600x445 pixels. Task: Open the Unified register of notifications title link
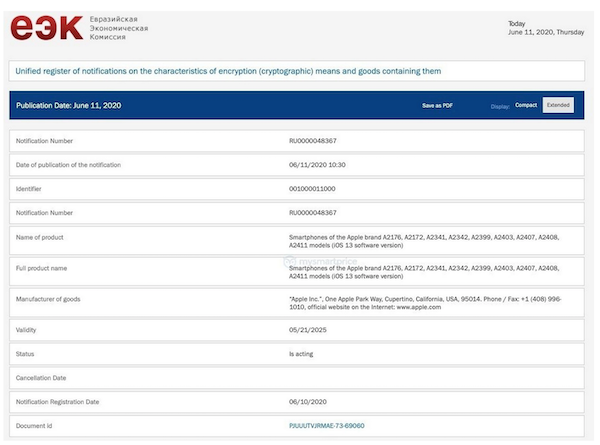pyautogui.click(x=228, y=71)
